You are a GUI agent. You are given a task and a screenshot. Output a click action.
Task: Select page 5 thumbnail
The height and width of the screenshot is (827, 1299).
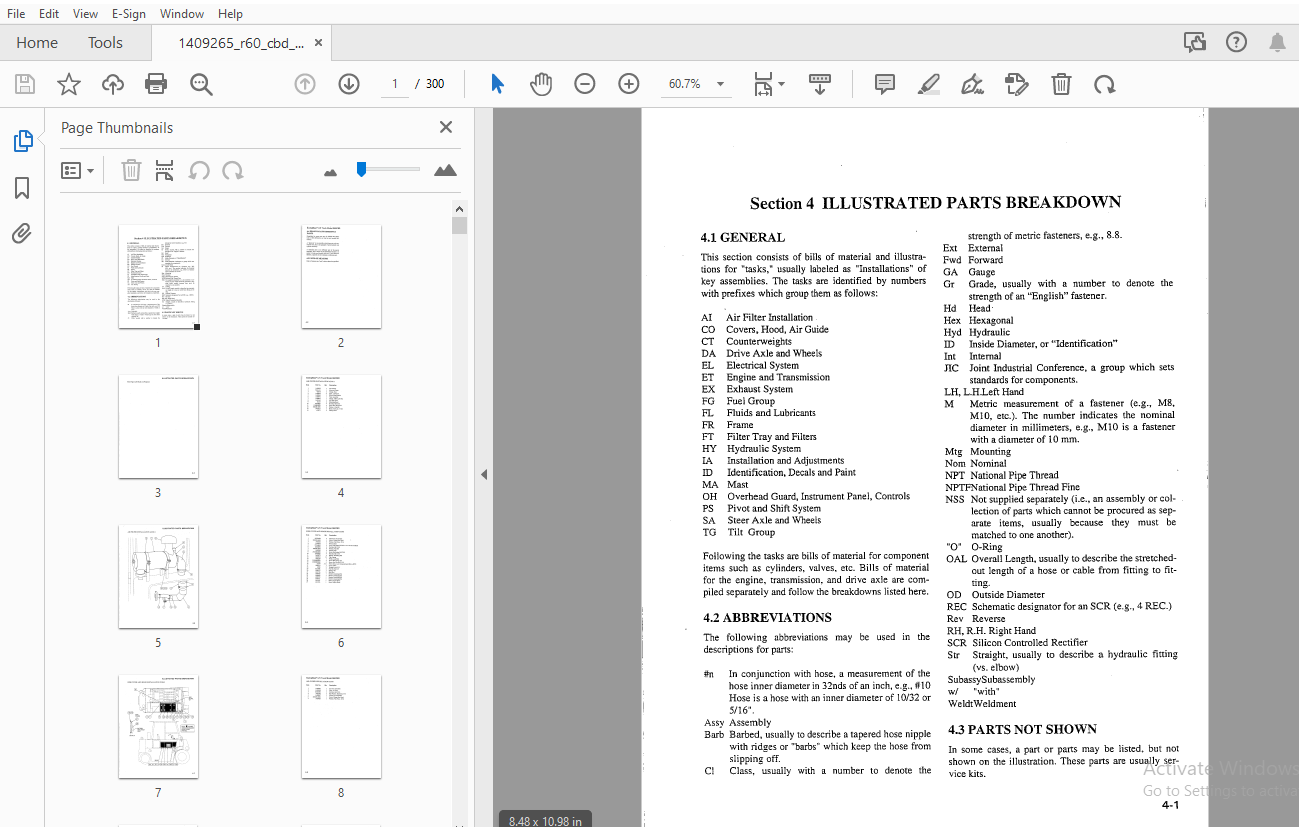pos(158,577)
